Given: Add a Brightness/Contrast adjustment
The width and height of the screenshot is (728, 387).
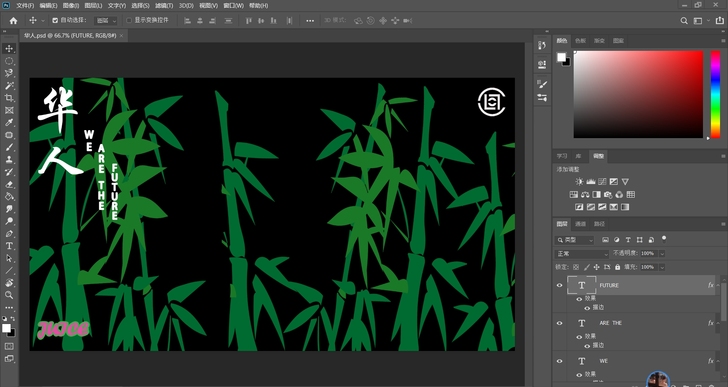Looking at the screenshot, I should (x=579, y=182).
